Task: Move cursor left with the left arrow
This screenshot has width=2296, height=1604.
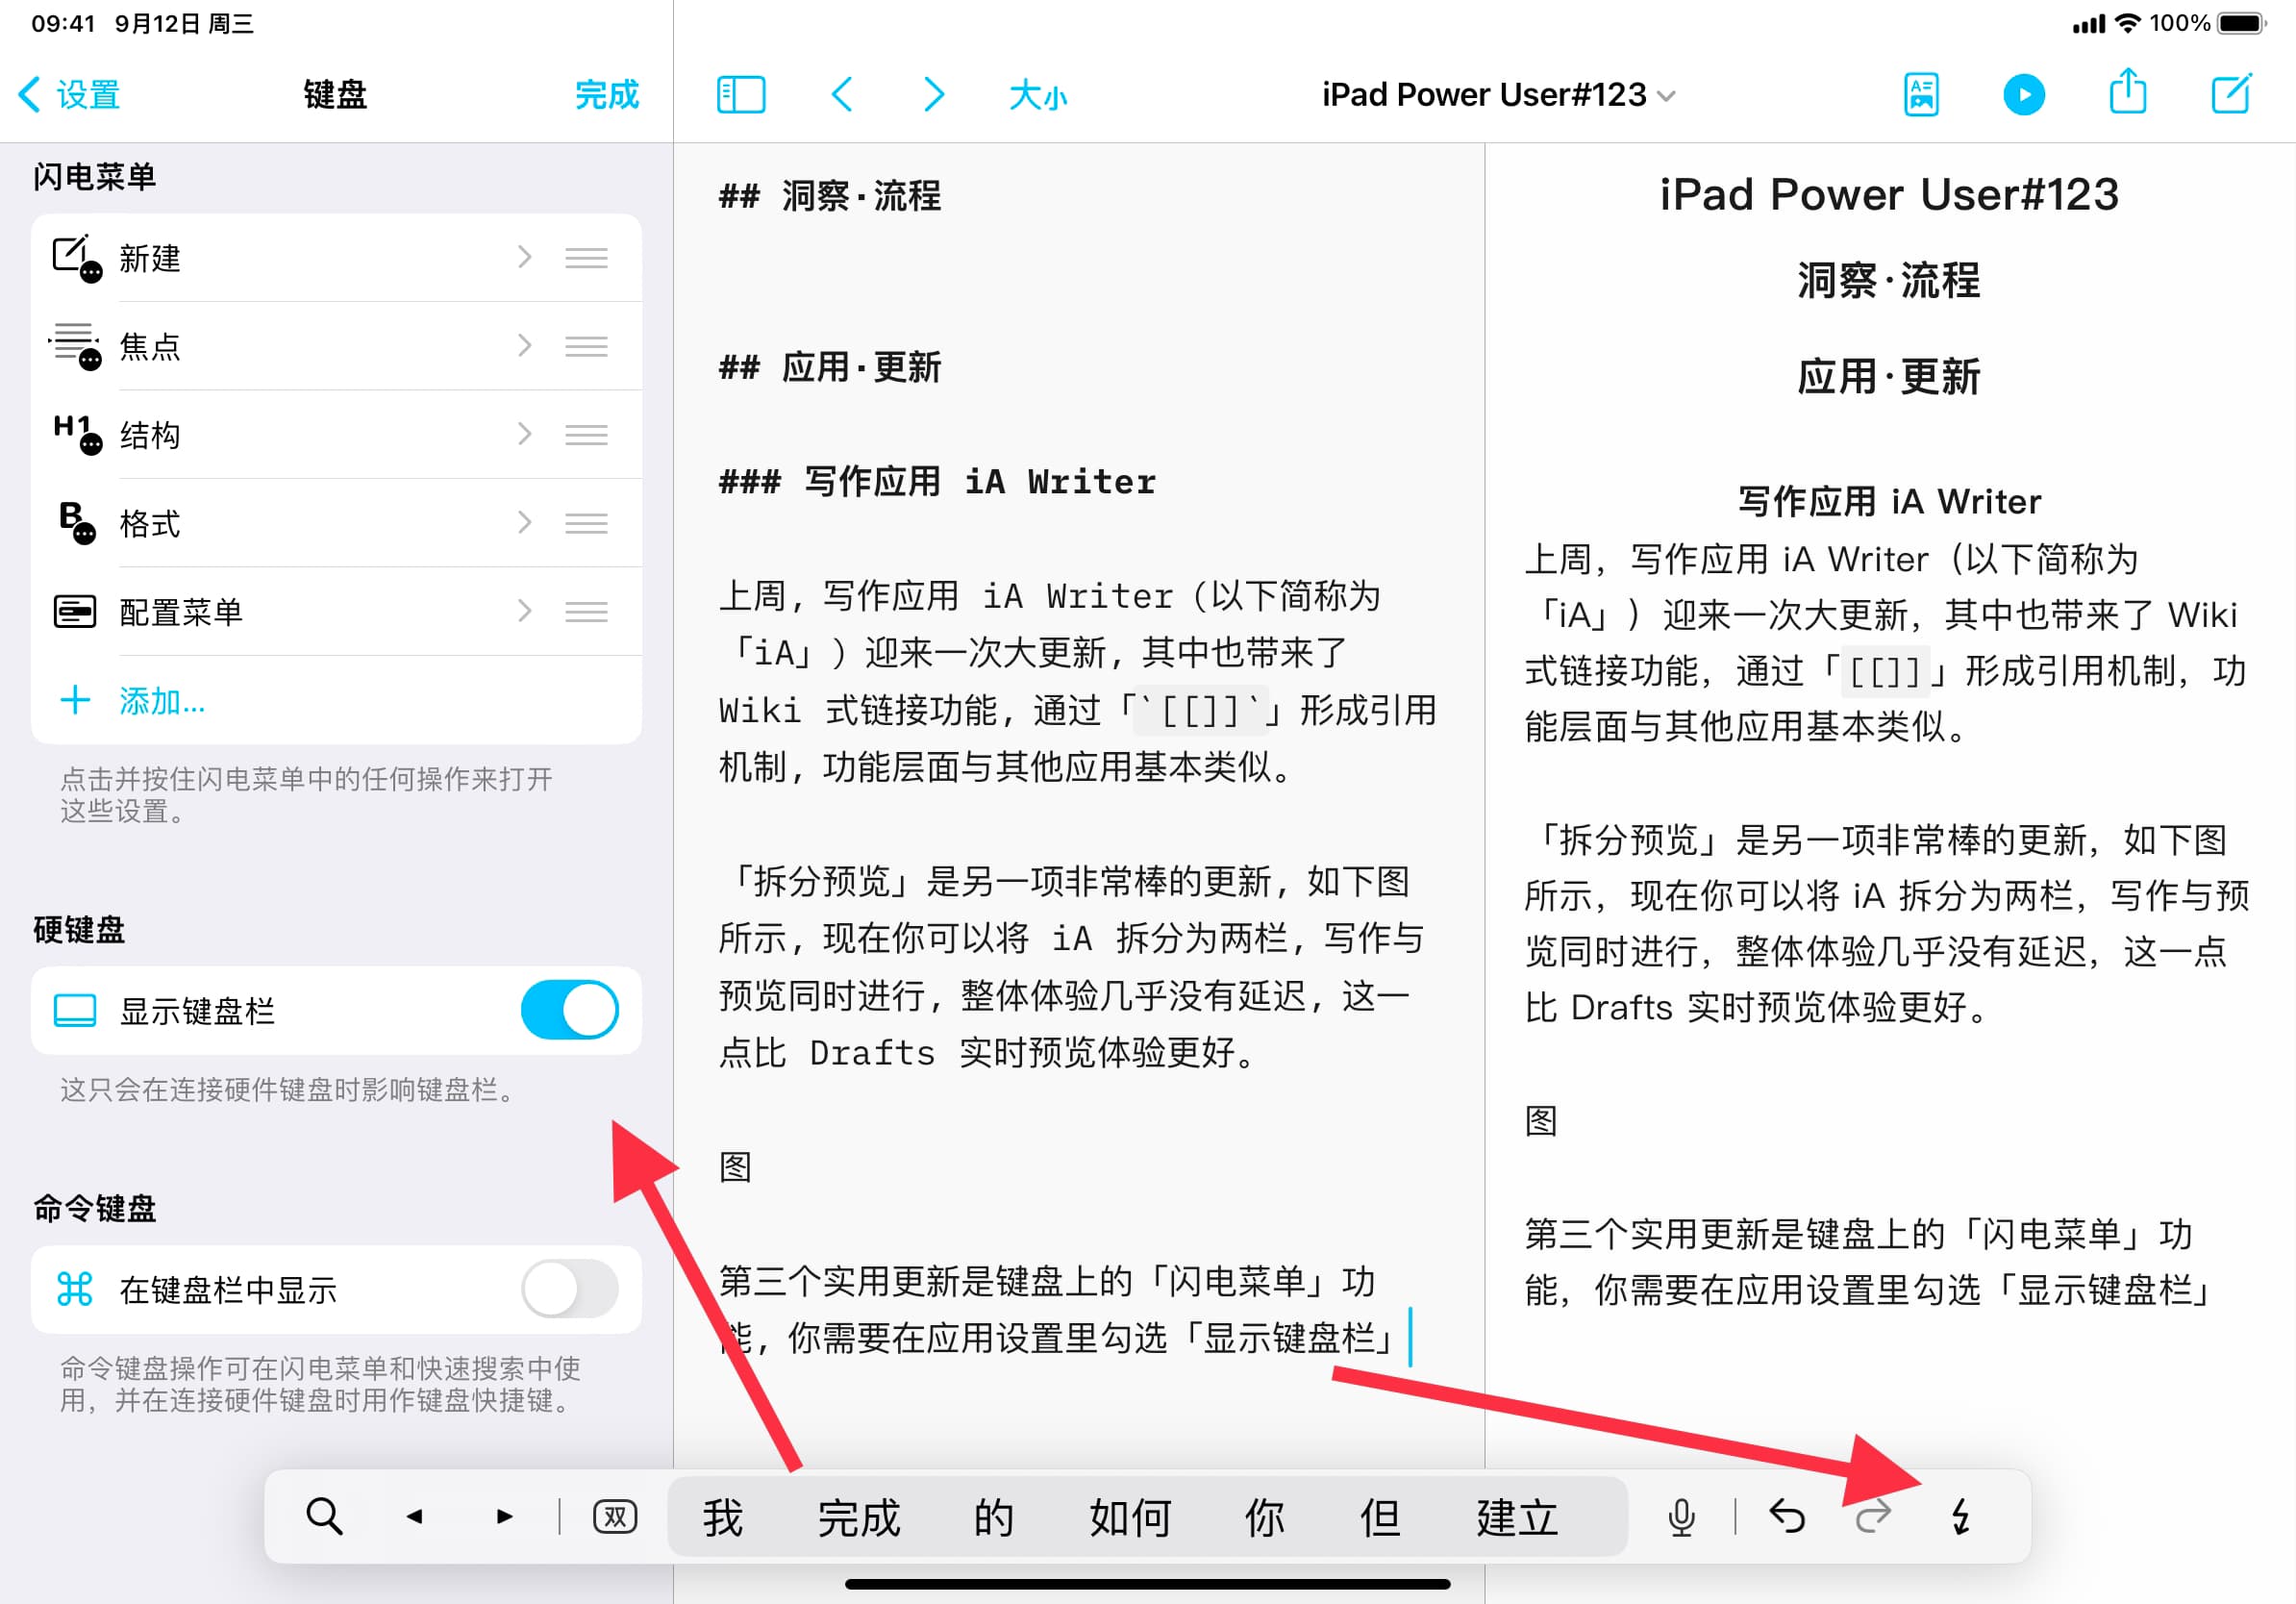Action: pos(414,1516)
